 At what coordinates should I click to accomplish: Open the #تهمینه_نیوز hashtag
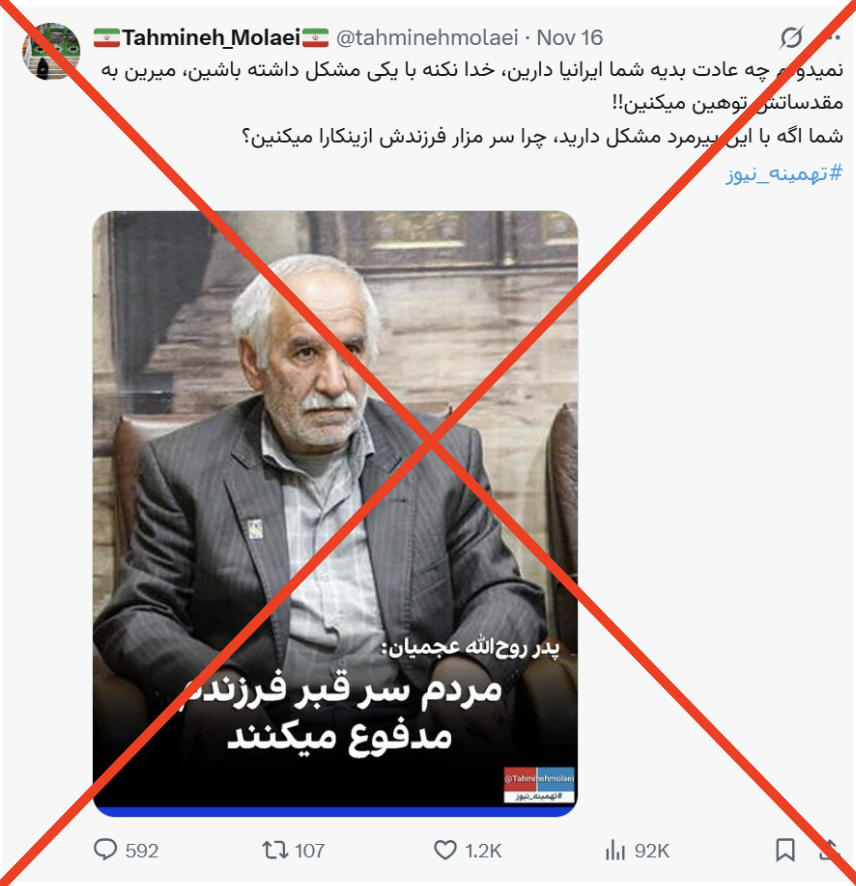(784, 173)
